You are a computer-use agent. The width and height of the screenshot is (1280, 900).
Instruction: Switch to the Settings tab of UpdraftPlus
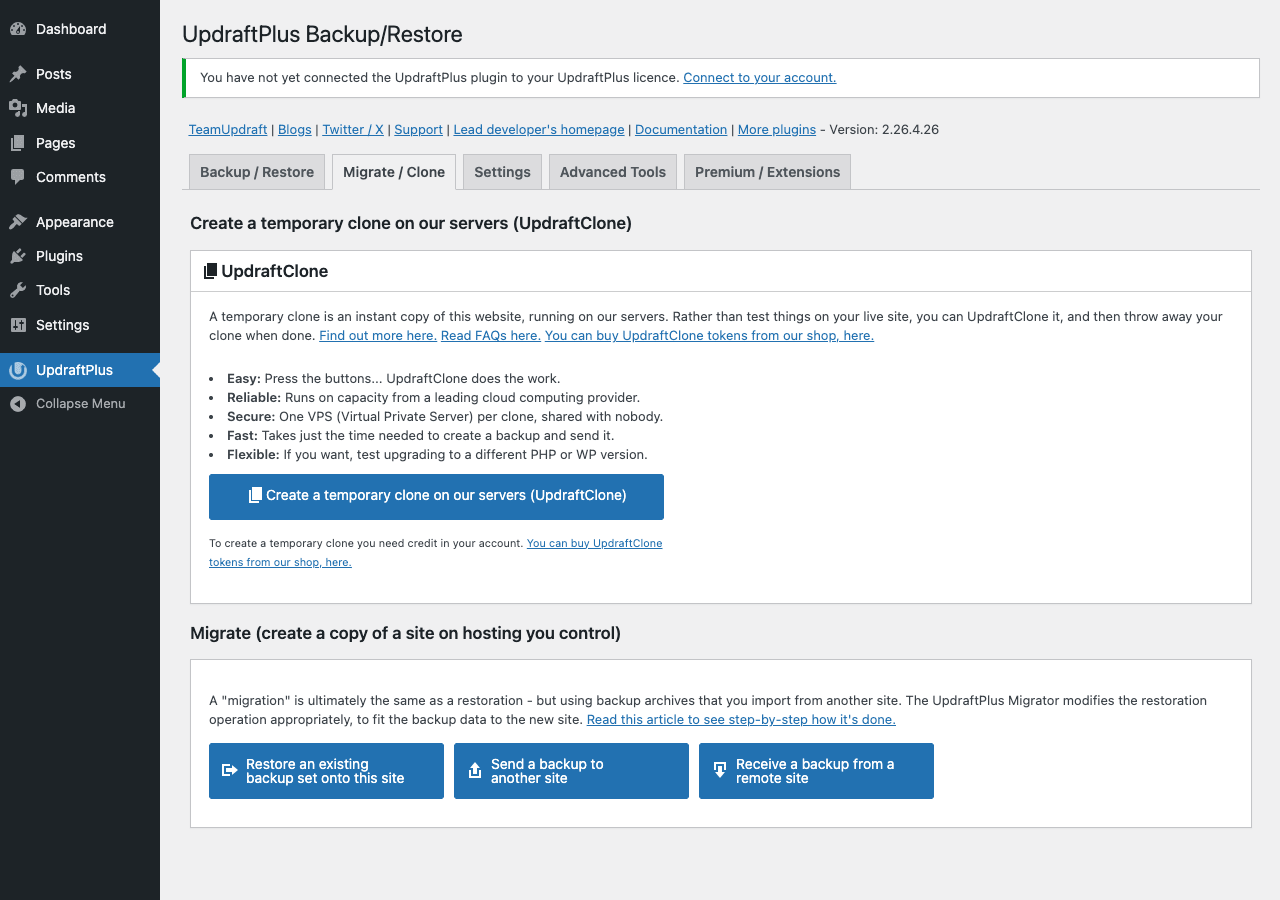(502, 172)
